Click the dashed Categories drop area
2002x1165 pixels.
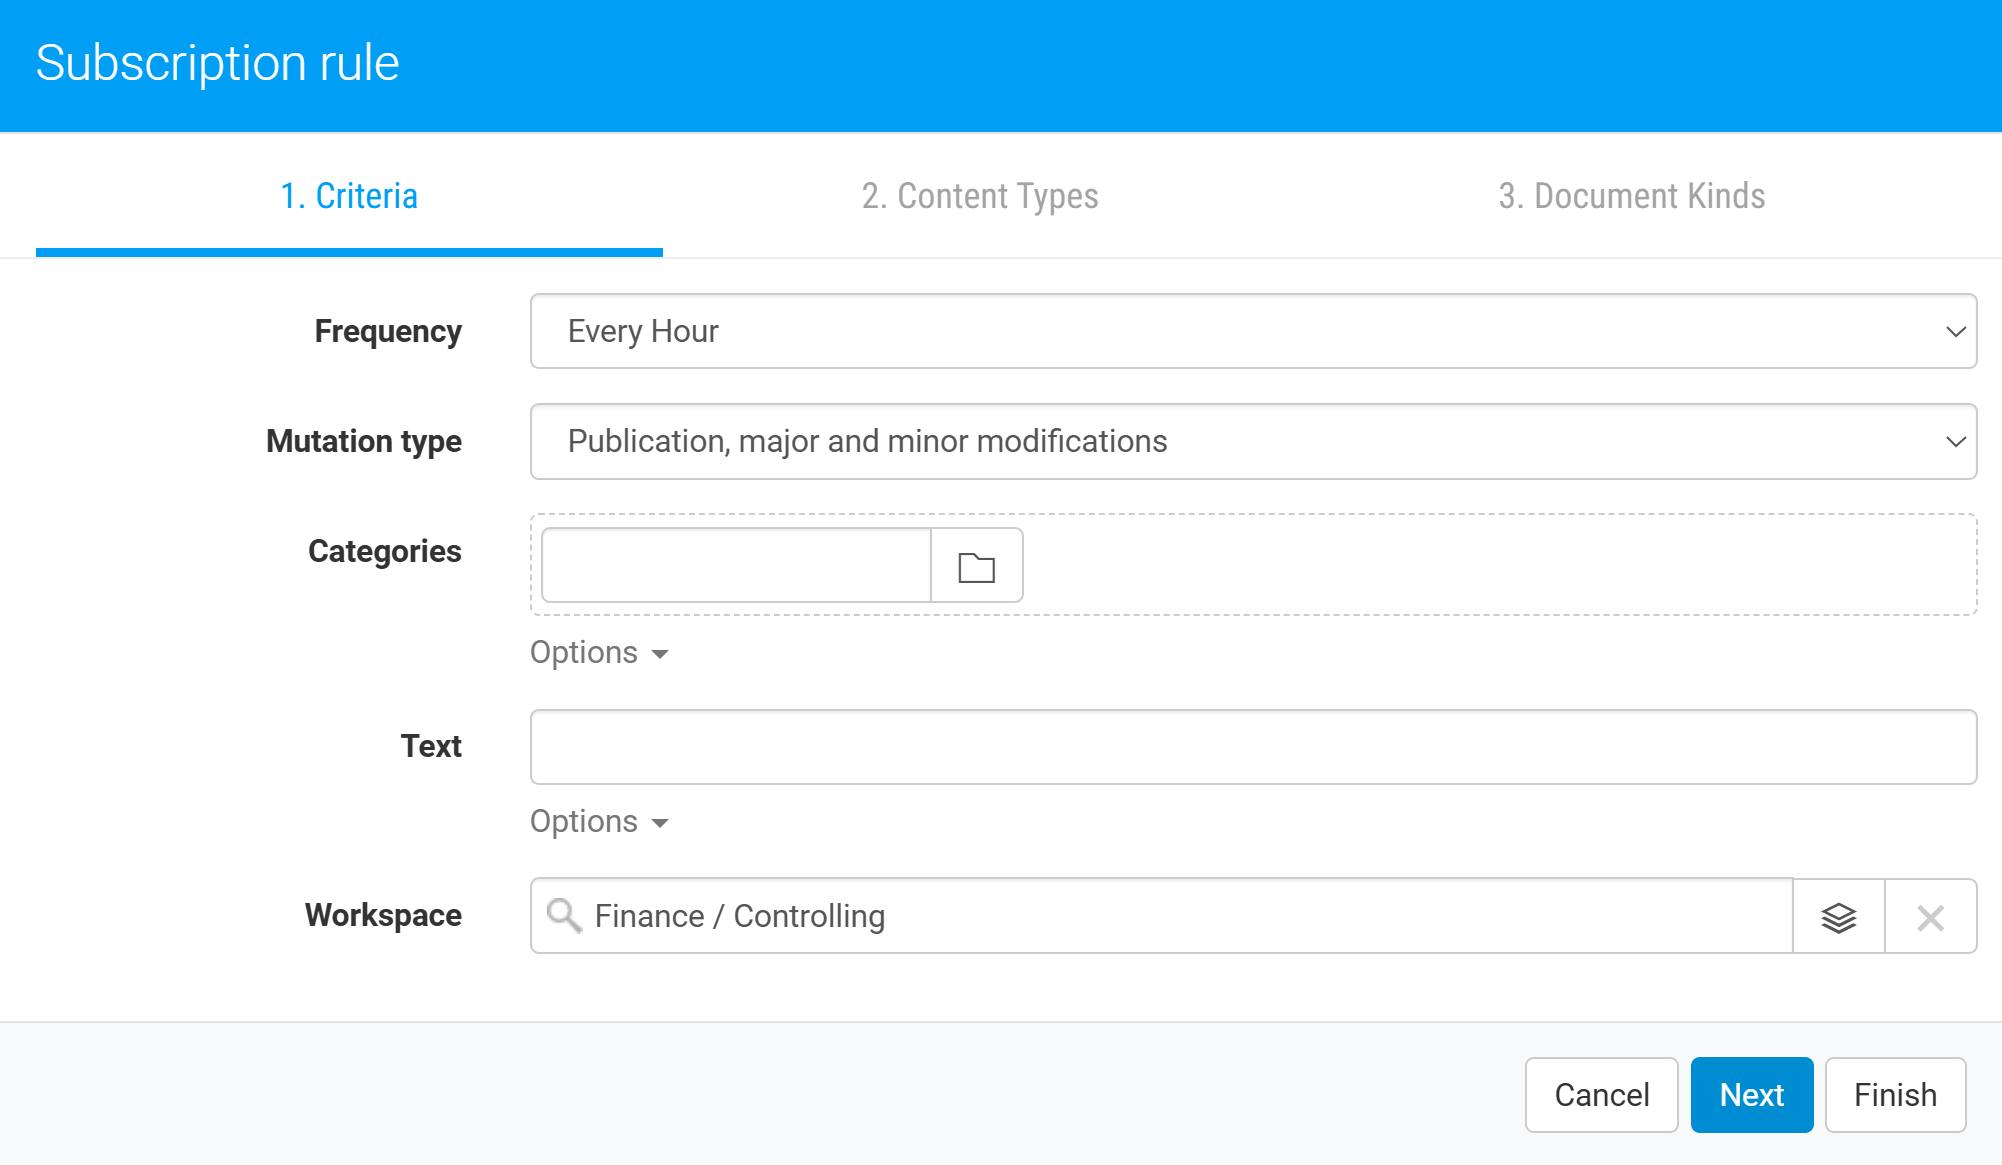1500,565
